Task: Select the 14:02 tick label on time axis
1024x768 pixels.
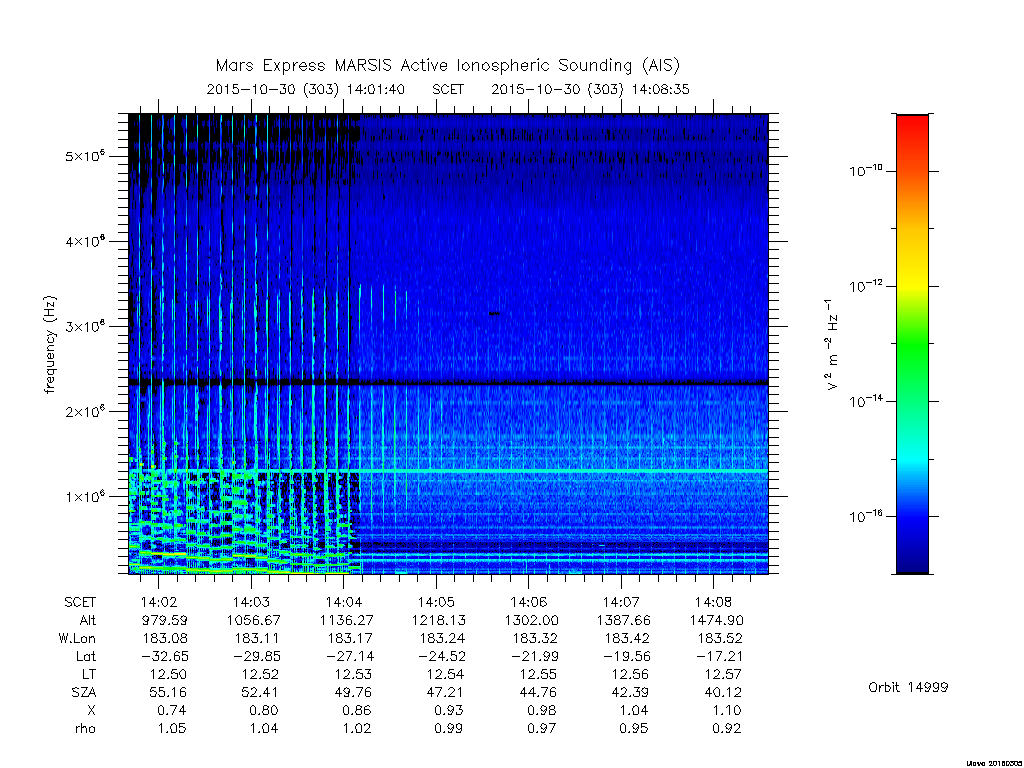Action: (159, 602)
